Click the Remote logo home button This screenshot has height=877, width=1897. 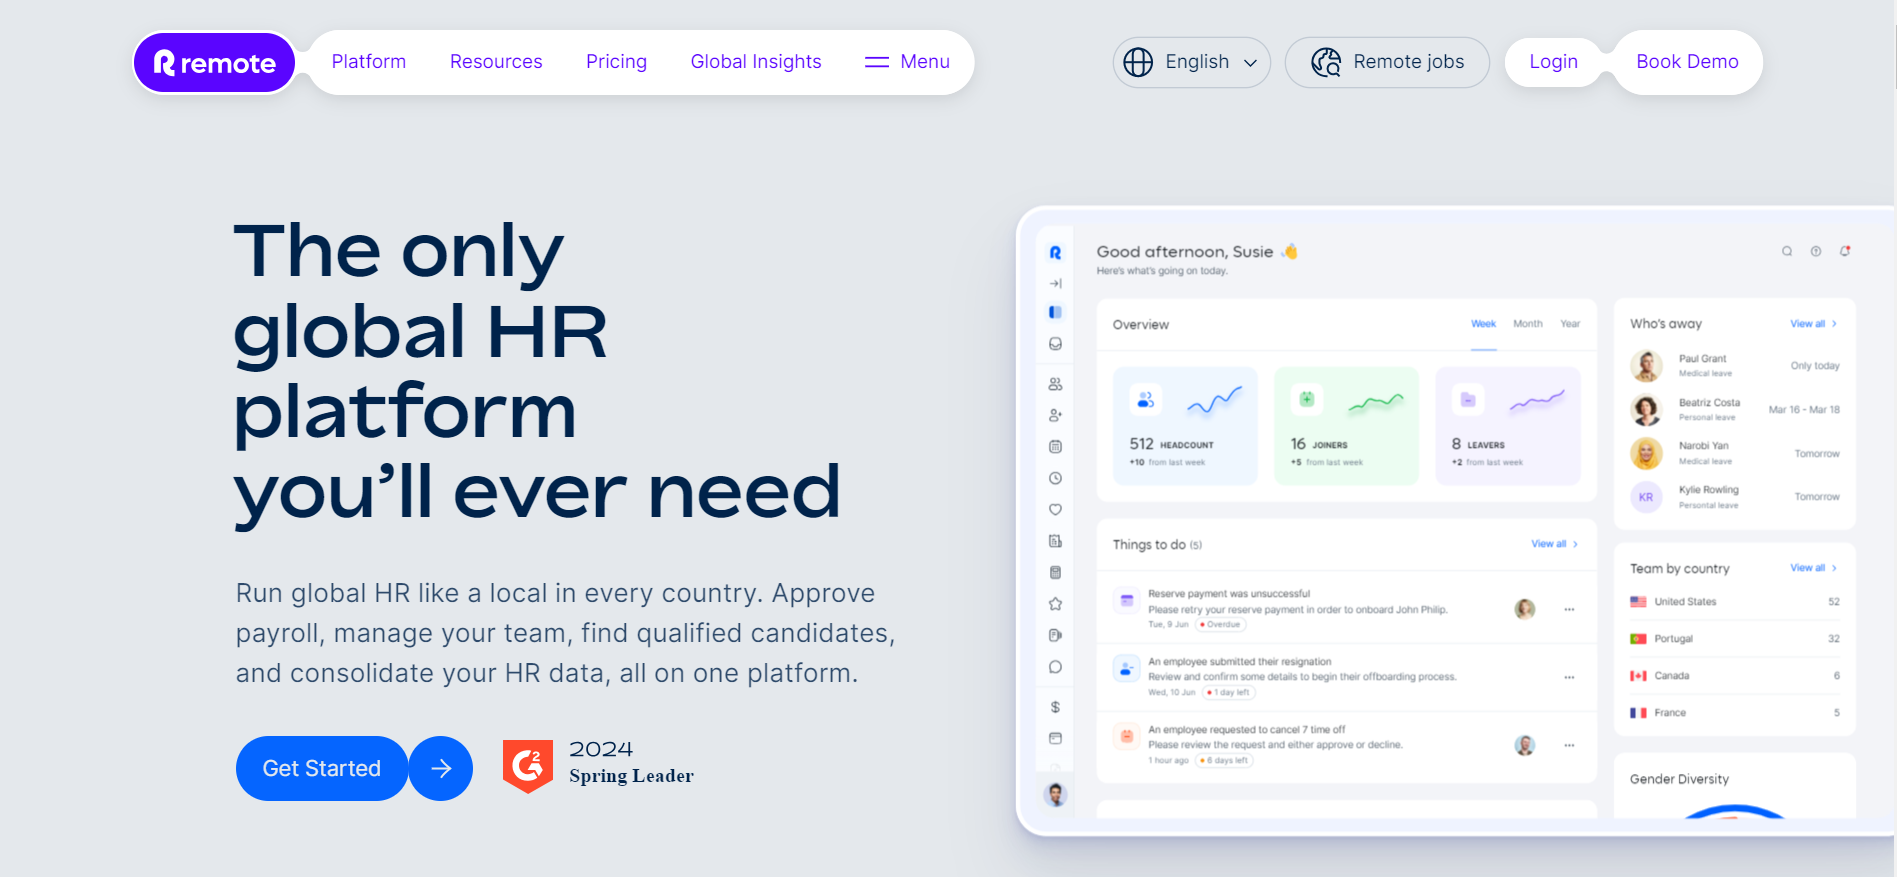click(214, 63)
